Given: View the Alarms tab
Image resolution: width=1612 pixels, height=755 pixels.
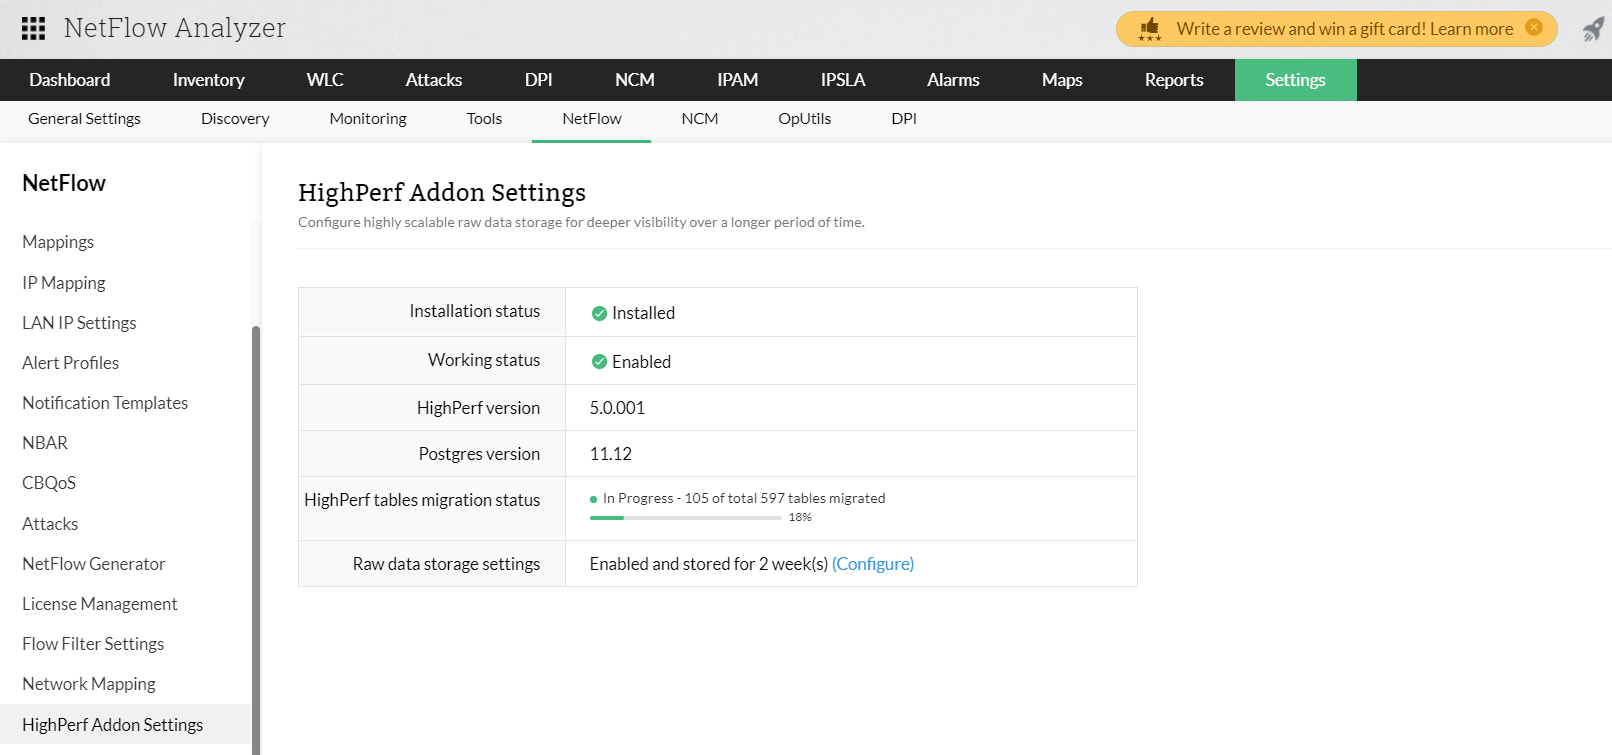Looking at the screenshot, I should pyautogui.click(x=953, y=80).
